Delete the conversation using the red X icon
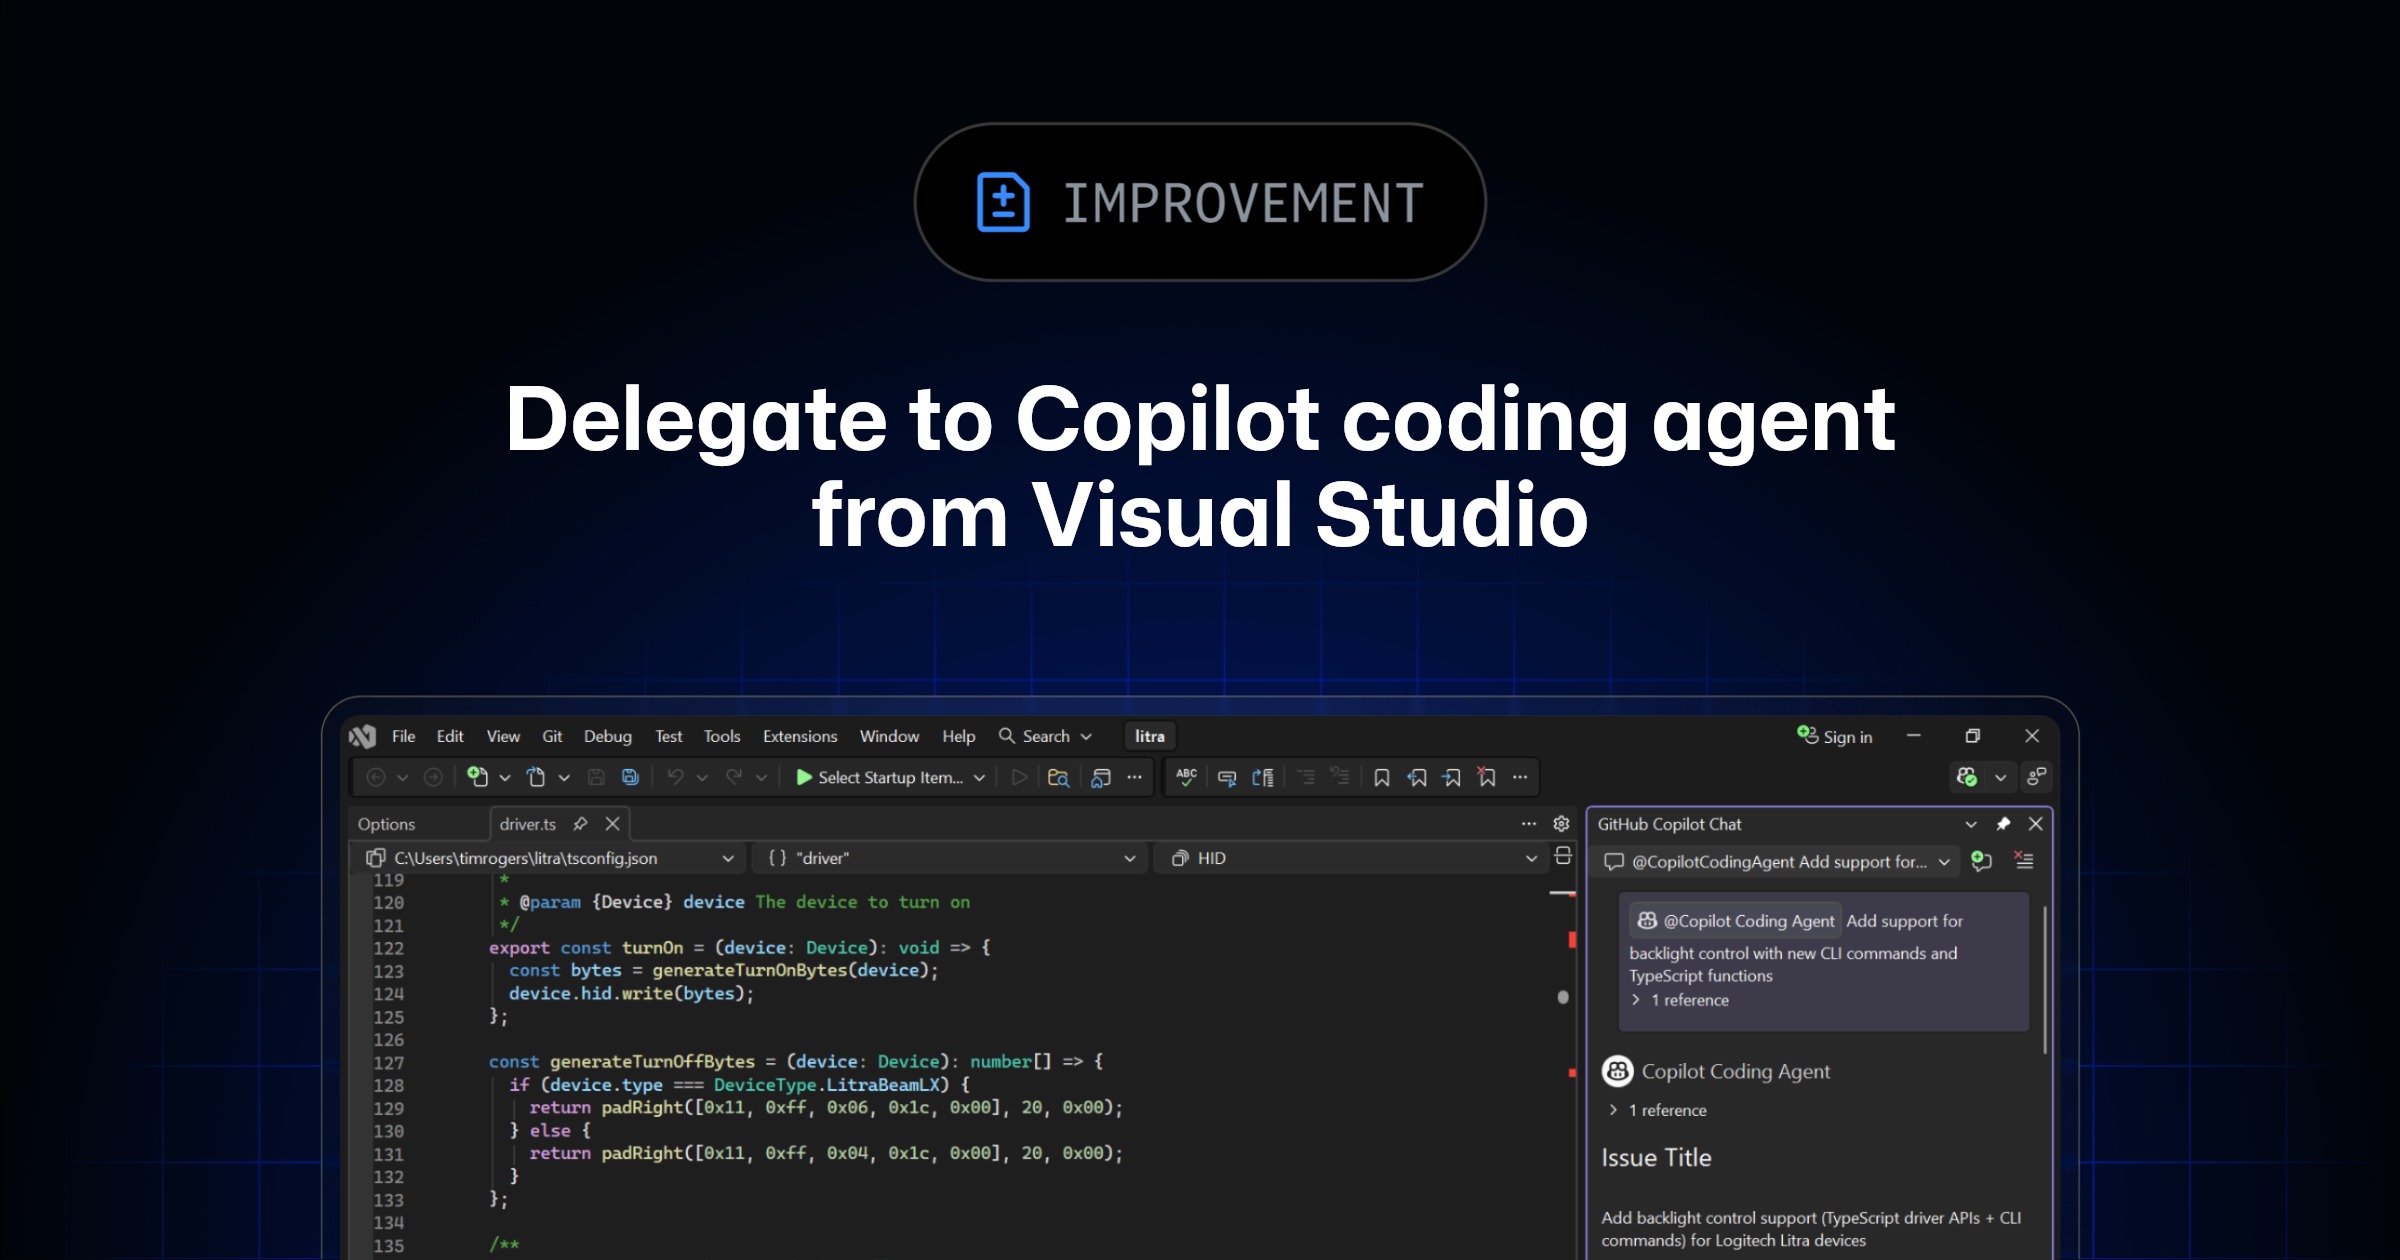Viewport: 2400px width, 1260px height. (x=2023, y=860)
